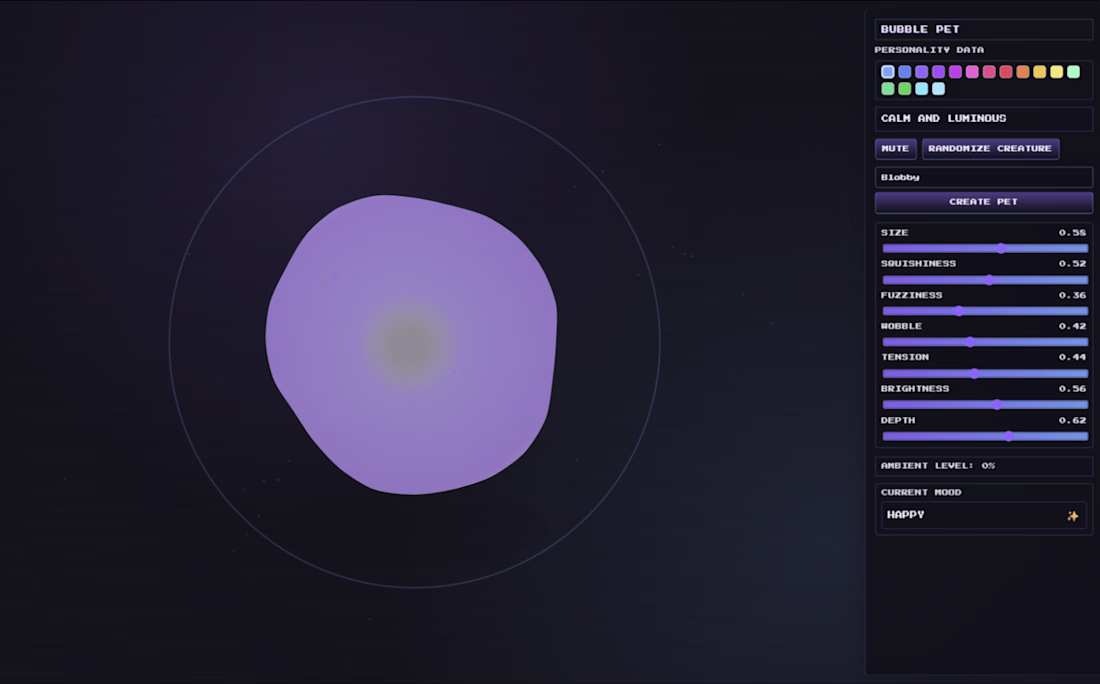Pick the soft green swatch starting the second row
Viewport: 1100px width, 684px height.
coord(887,88)
